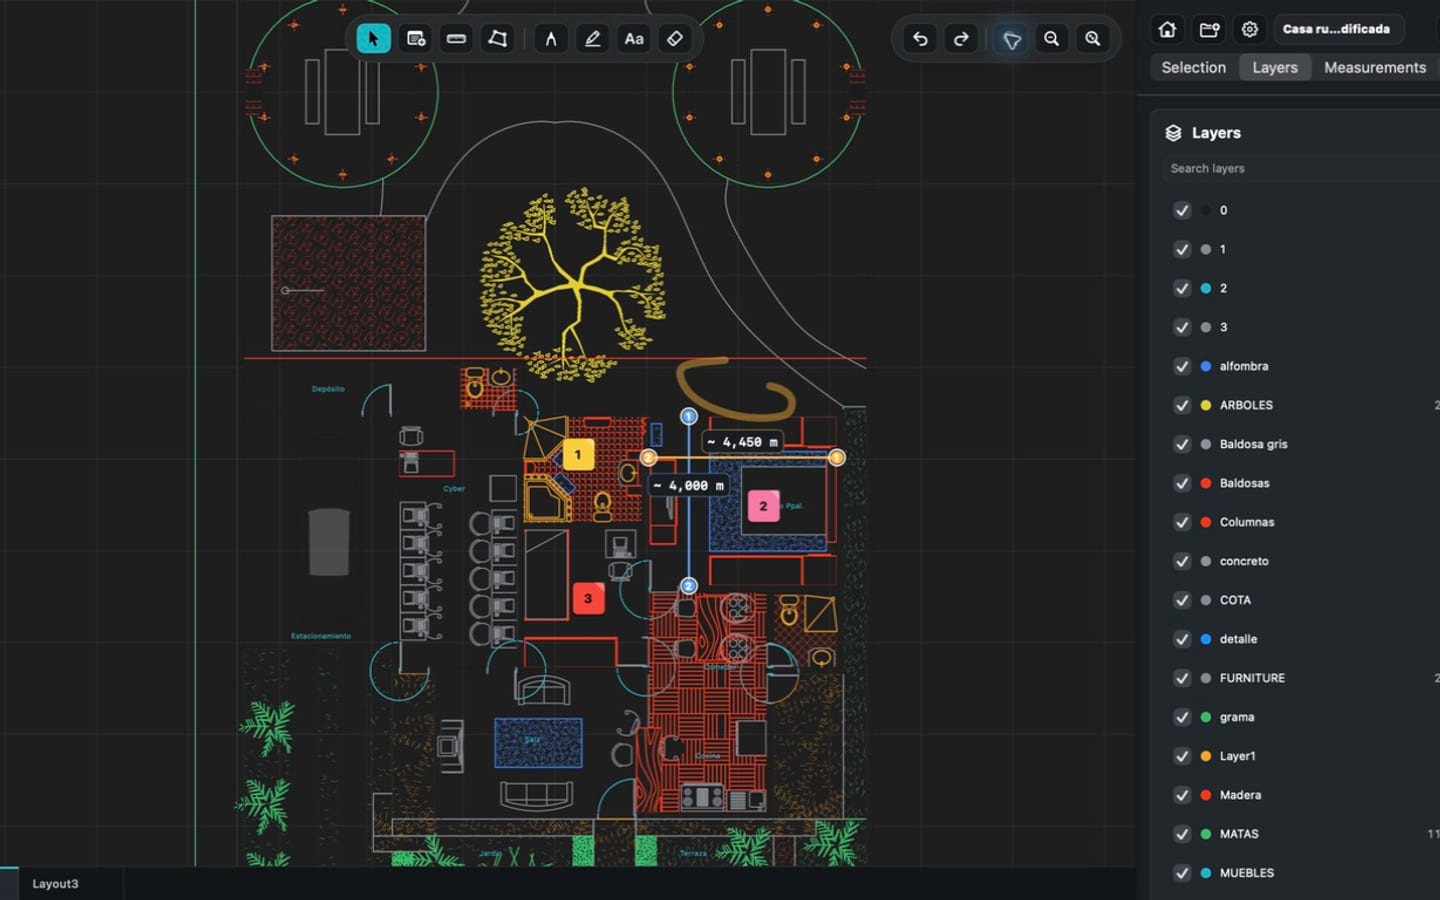Select the 4,000 m measurement label
This screenshot has width=1440, height=900.
coord(688,486)
